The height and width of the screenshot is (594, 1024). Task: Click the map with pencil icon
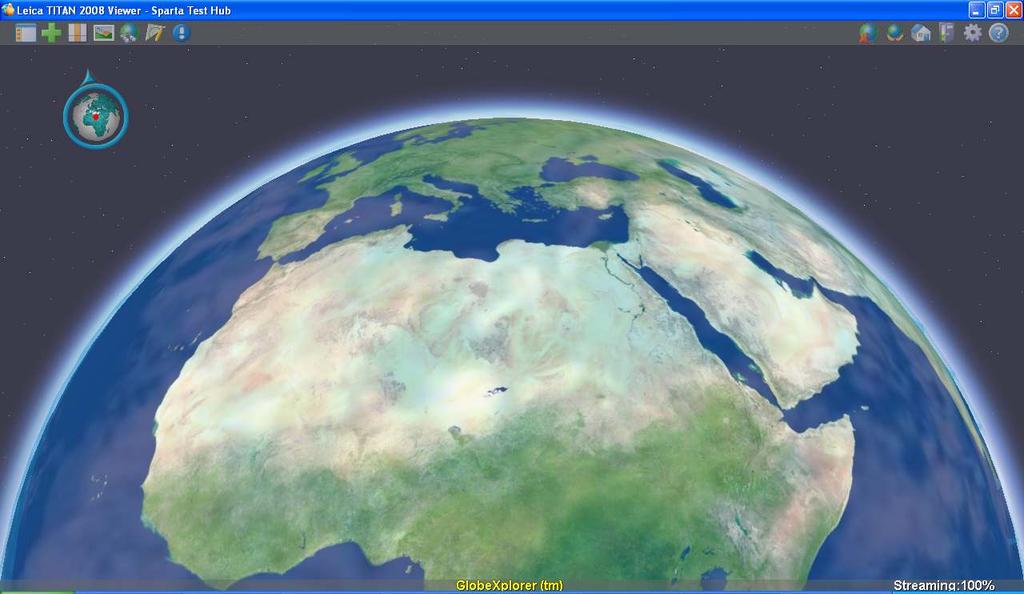tap(155, 33)
